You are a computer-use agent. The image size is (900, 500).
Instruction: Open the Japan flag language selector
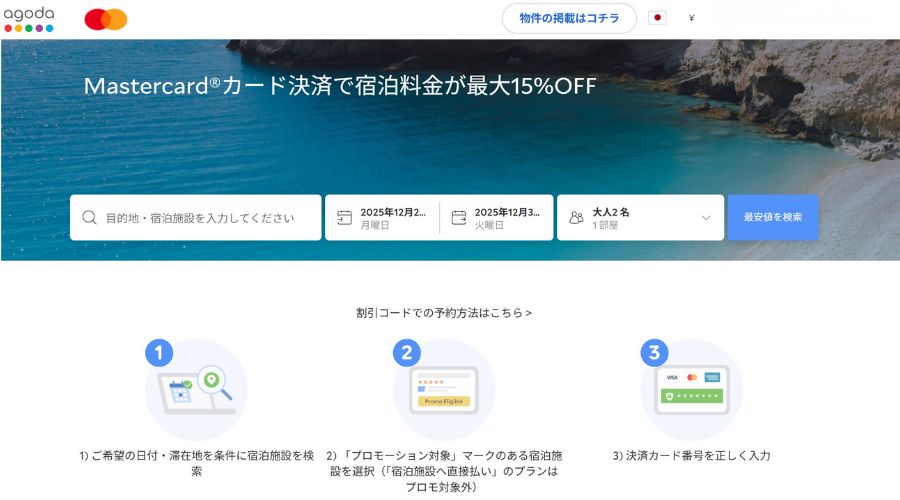657,18
